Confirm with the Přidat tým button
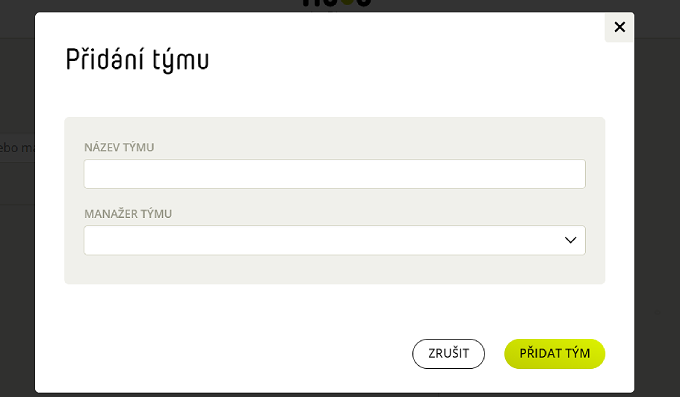 [x=555, y=354]
